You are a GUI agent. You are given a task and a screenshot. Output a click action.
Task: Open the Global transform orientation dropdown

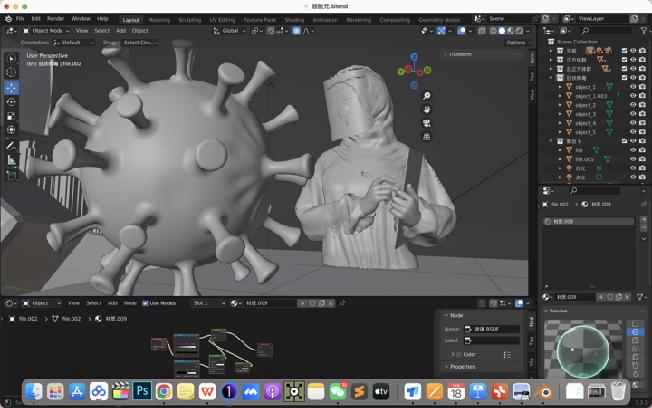(229, 31)
